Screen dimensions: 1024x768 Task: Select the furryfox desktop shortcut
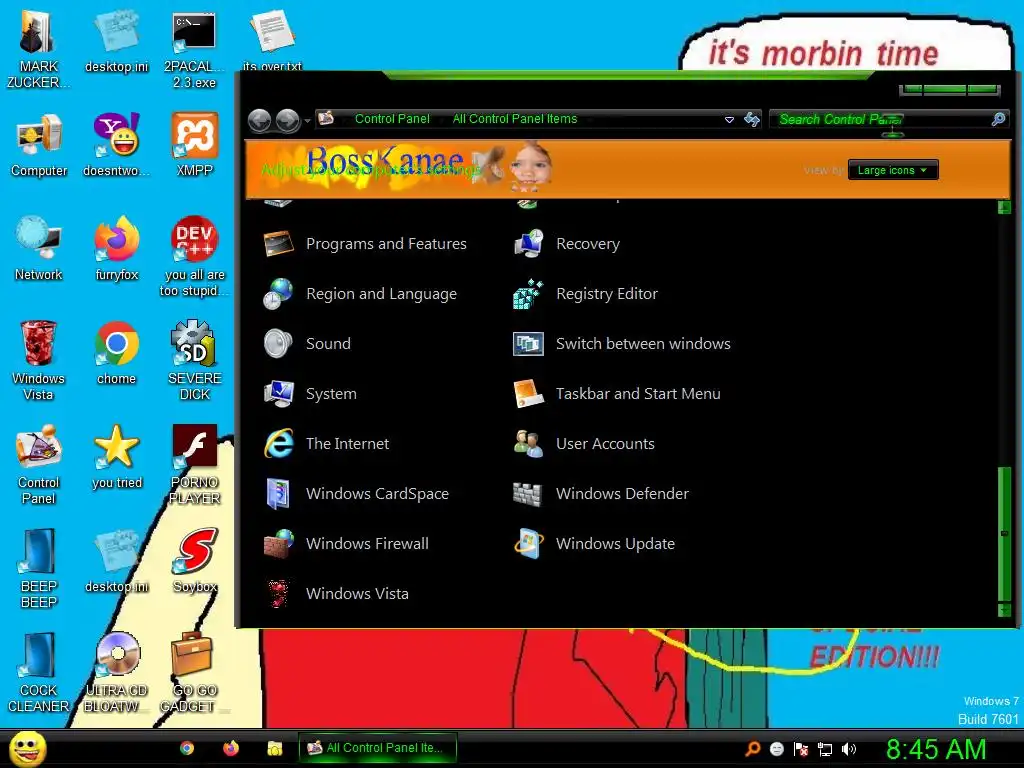tap(117, 248)
